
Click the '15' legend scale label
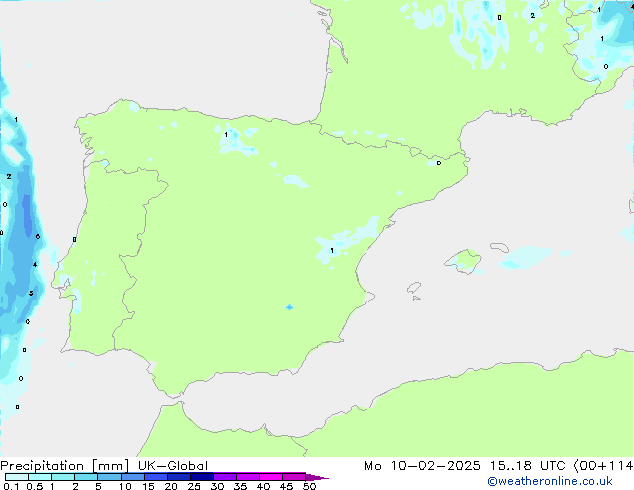148,486
